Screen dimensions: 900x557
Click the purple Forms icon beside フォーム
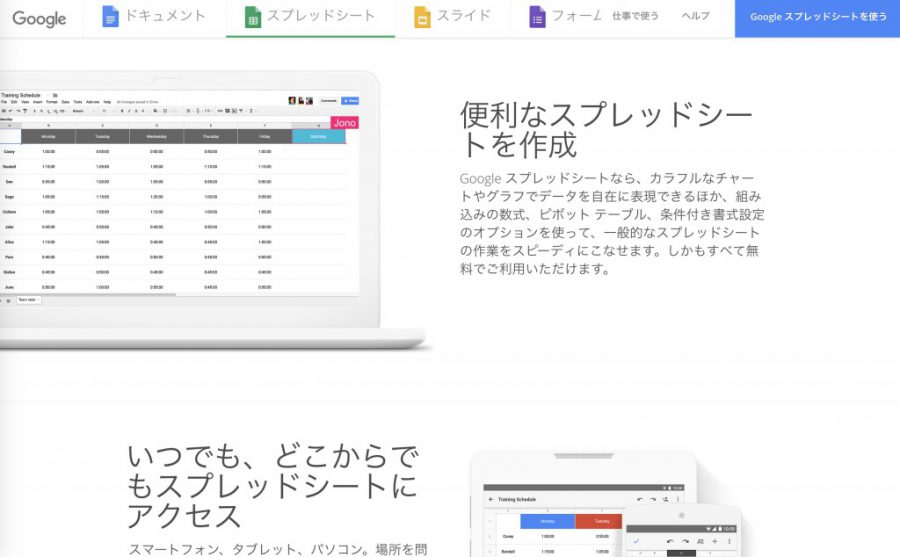537,17
